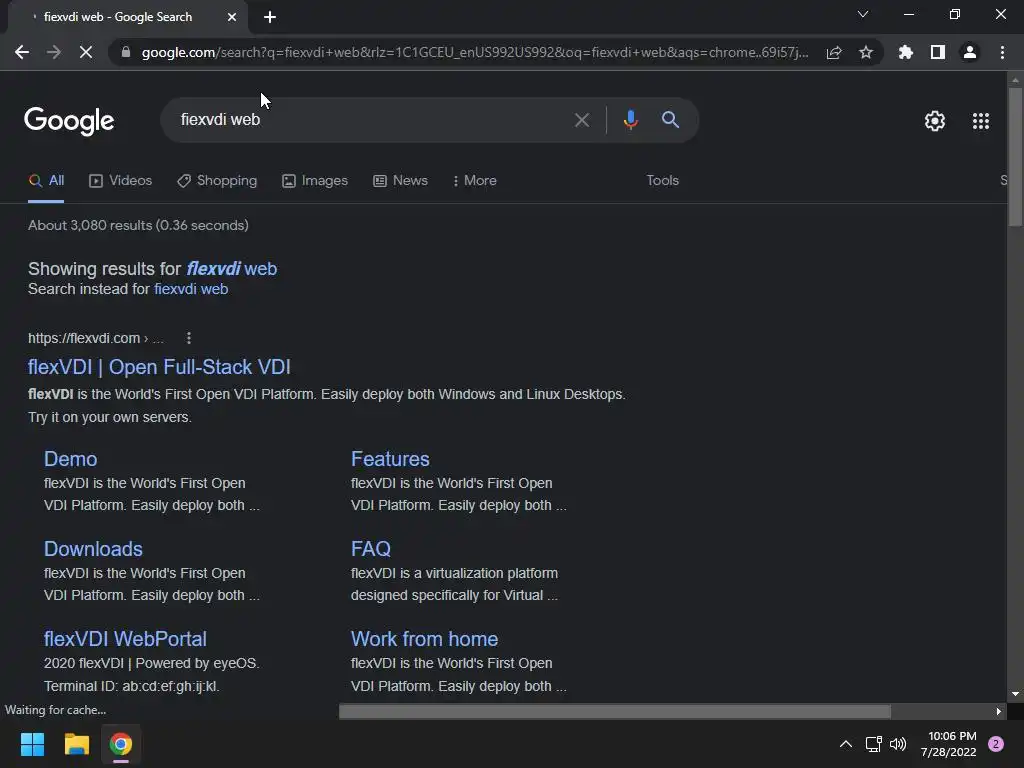Start voice search with microphone icon
Viewport: 1024px width, 768px height.
point(630,120)
